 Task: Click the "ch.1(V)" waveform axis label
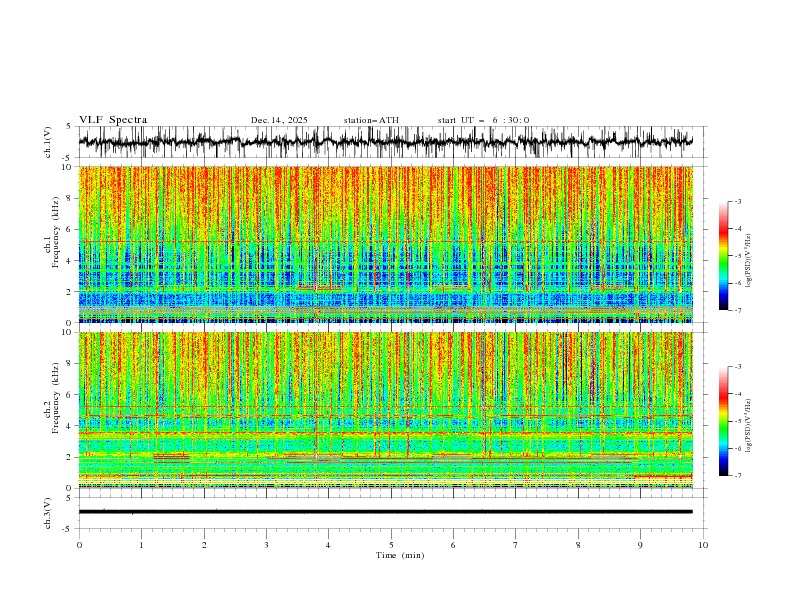pos(48,142)
